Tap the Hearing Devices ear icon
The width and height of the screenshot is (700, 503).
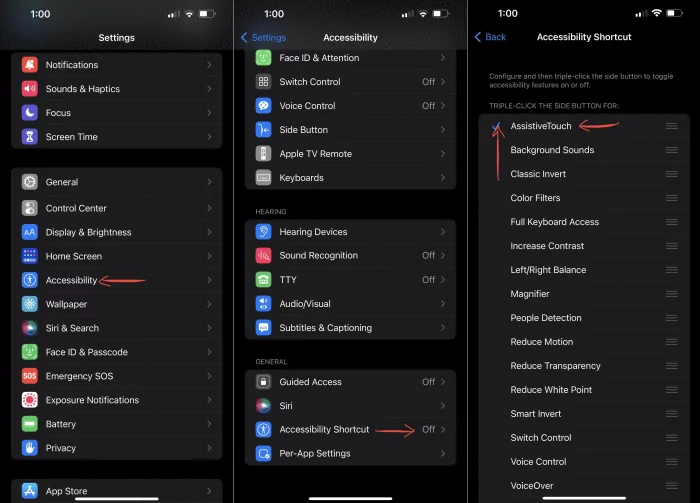pyautogui.click(x=263, y=232)
